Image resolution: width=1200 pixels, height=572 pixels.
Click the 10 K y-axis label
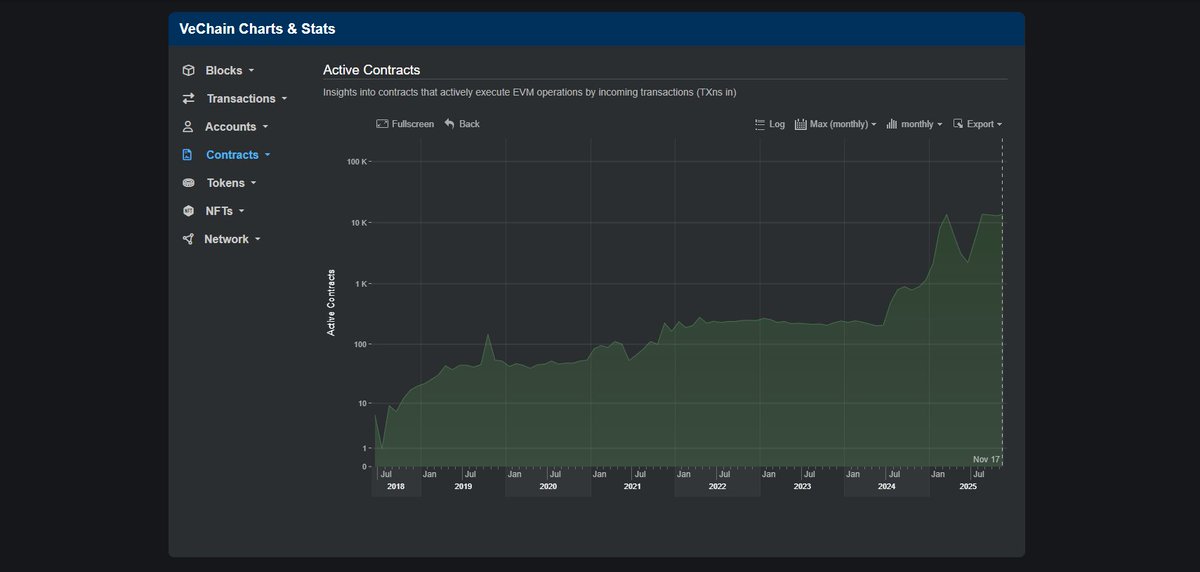[358, 222]
